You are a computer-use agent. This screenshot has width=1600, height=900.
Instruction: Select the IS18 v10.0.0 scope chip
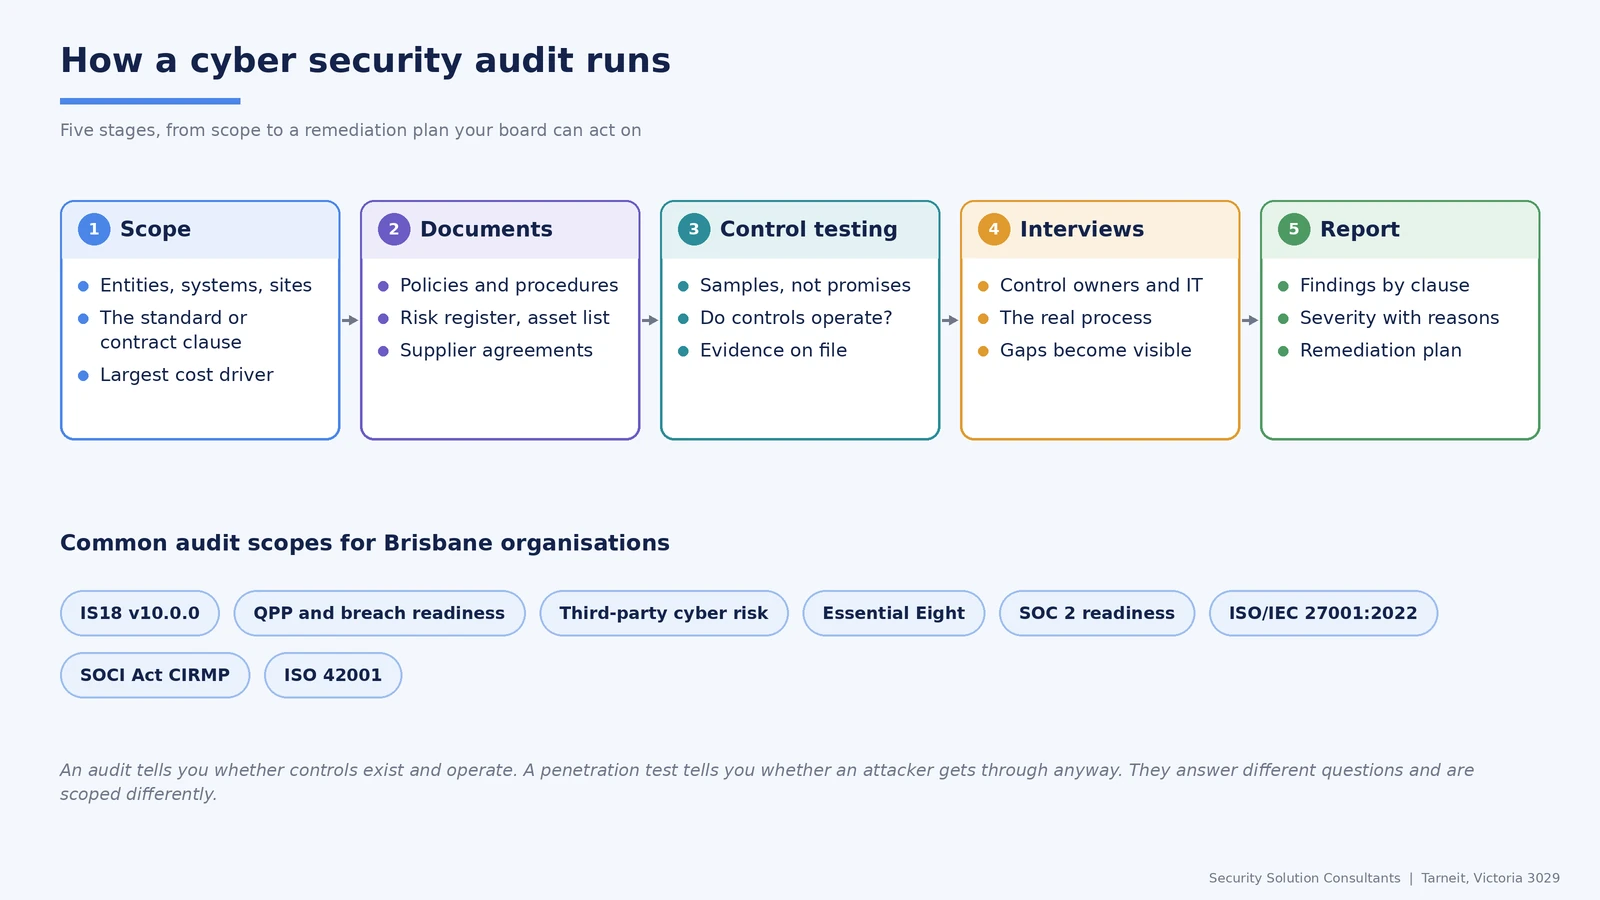(140, 613)
